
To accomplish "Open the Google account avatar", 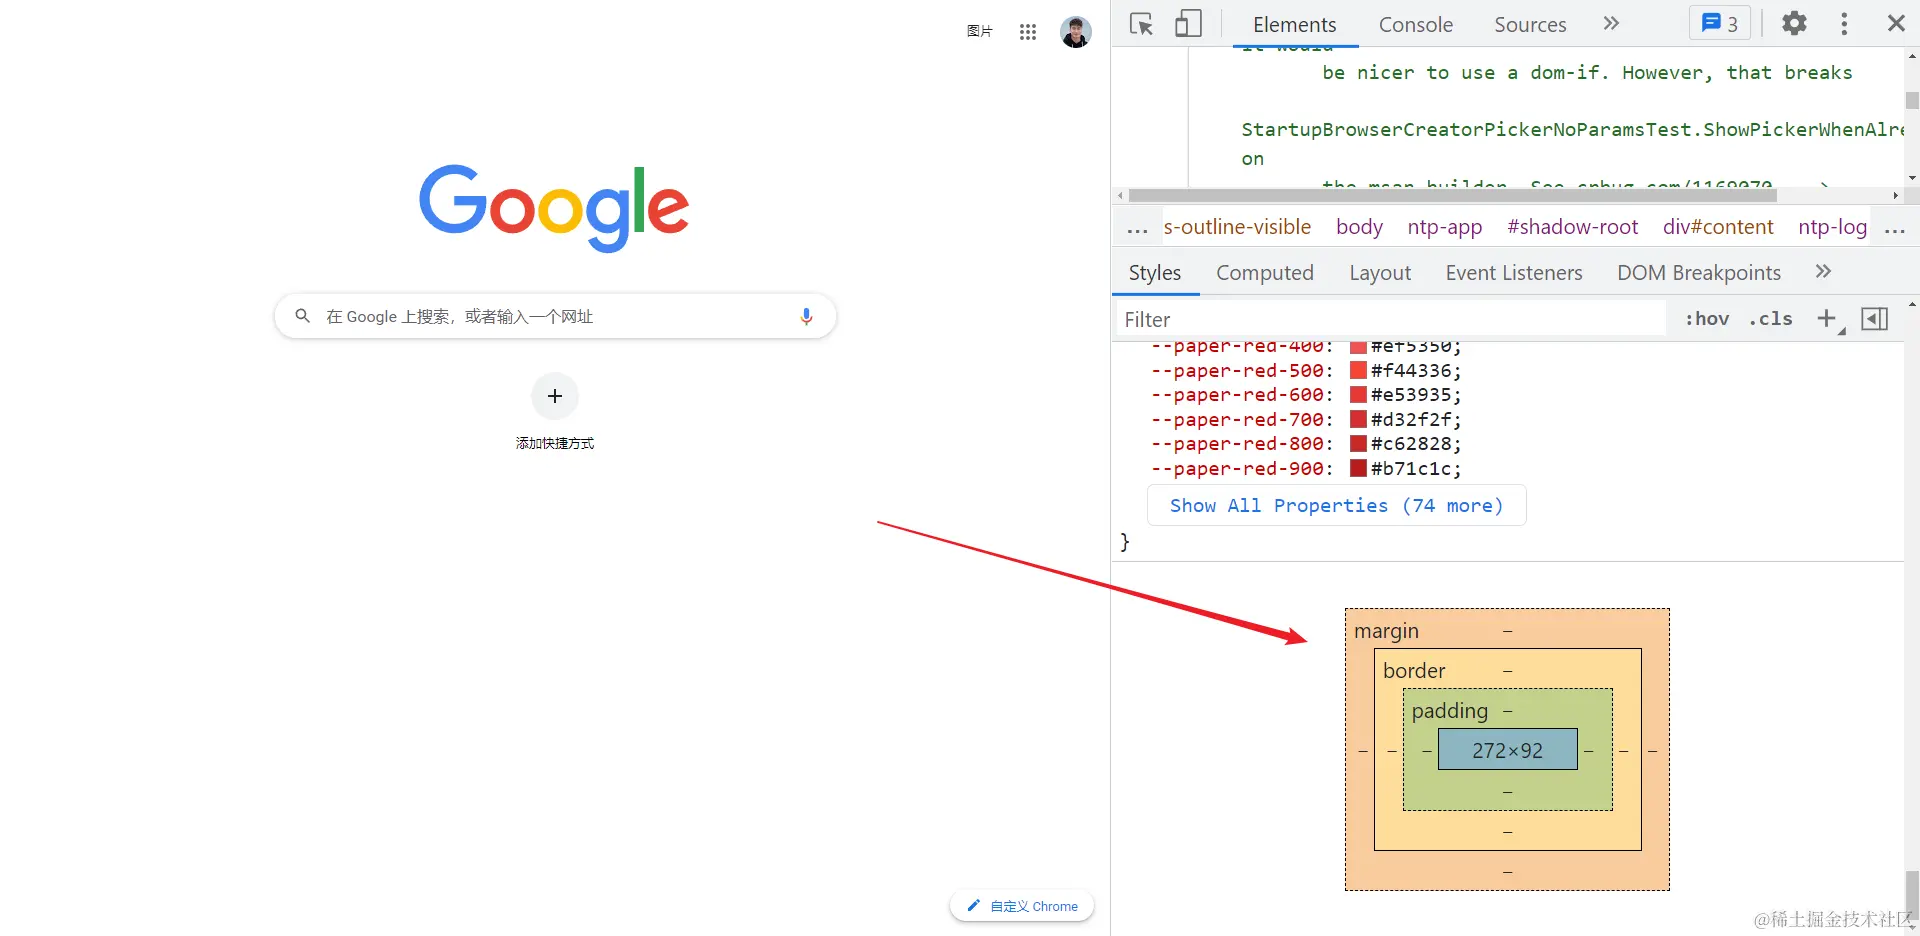I will pos(1076,32).
